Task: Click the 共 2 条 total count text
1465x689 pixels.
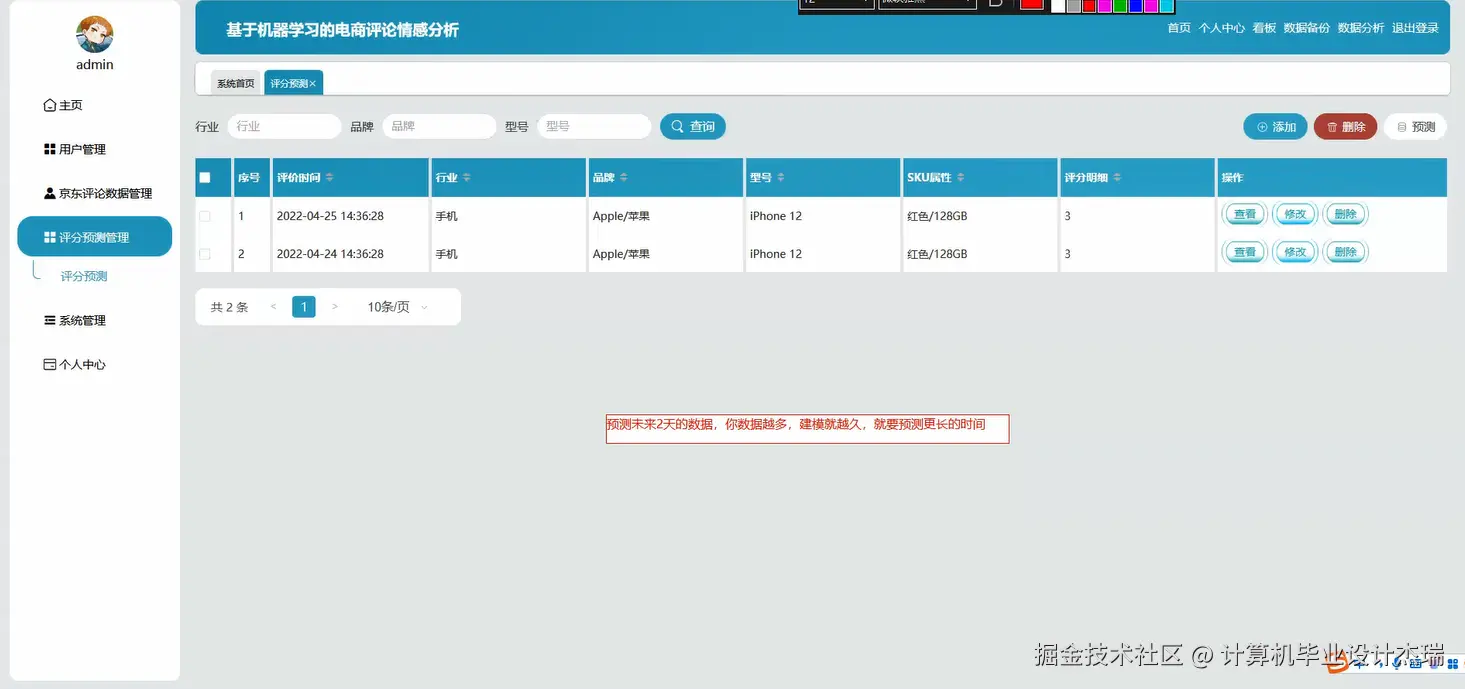Action: point(229,307)
